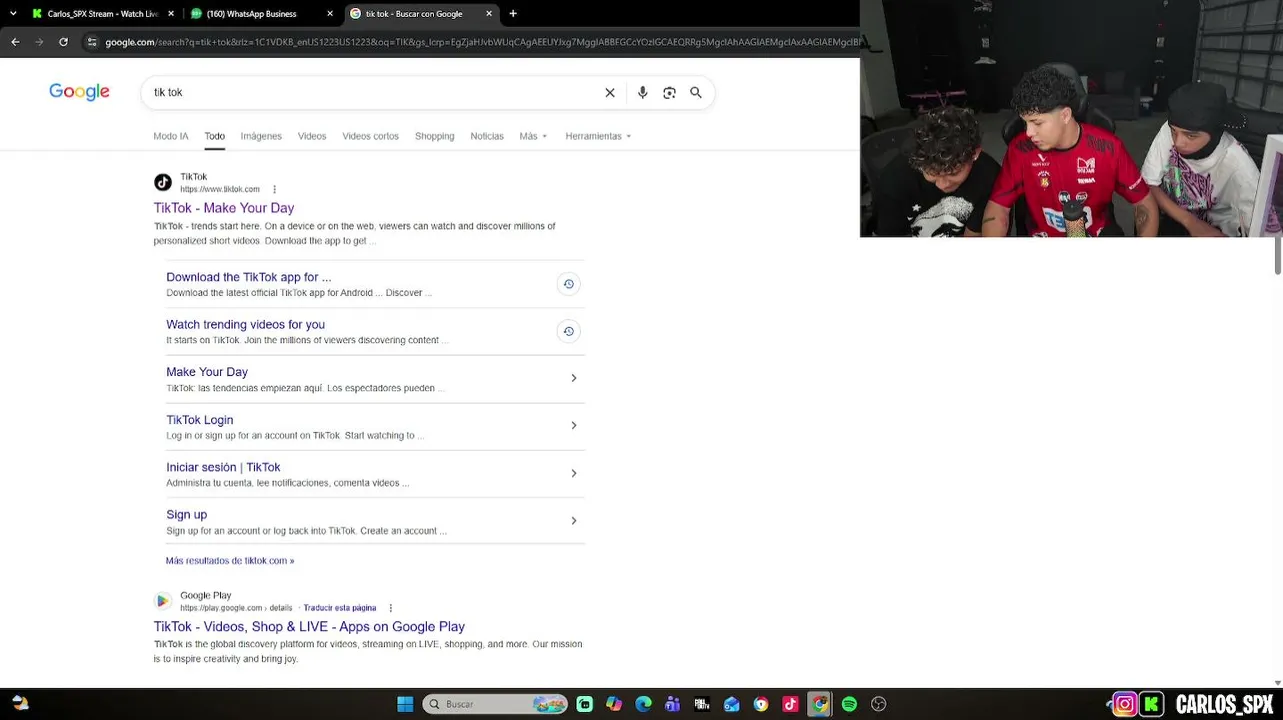Click the page's vertical scrollbar thumb
The width and height of the screenshot is (1283, 720).
[x=1278, y=255]
